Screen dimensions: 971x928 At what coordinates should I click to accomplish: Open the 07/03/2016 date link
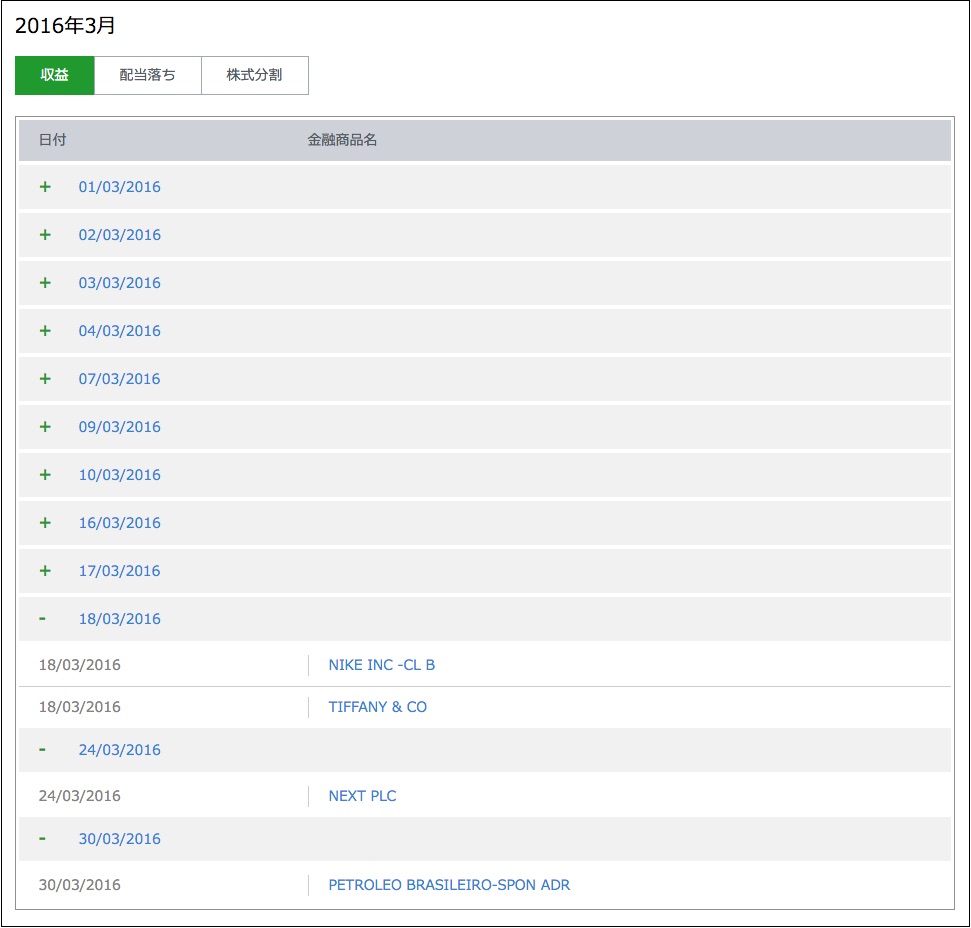click(120, 379)
